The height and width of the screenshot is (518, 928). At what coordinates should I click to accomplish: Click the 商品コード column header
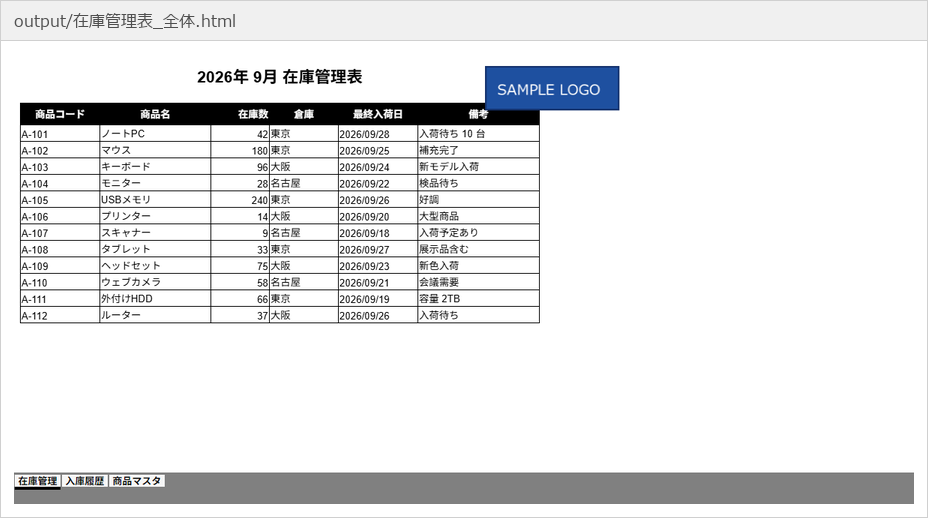click(60, 114)
